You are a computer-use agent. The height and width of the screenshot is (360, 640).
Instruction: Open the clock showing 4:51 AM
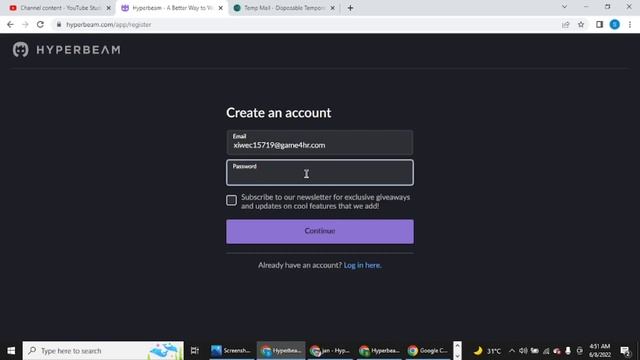(600, 351)
